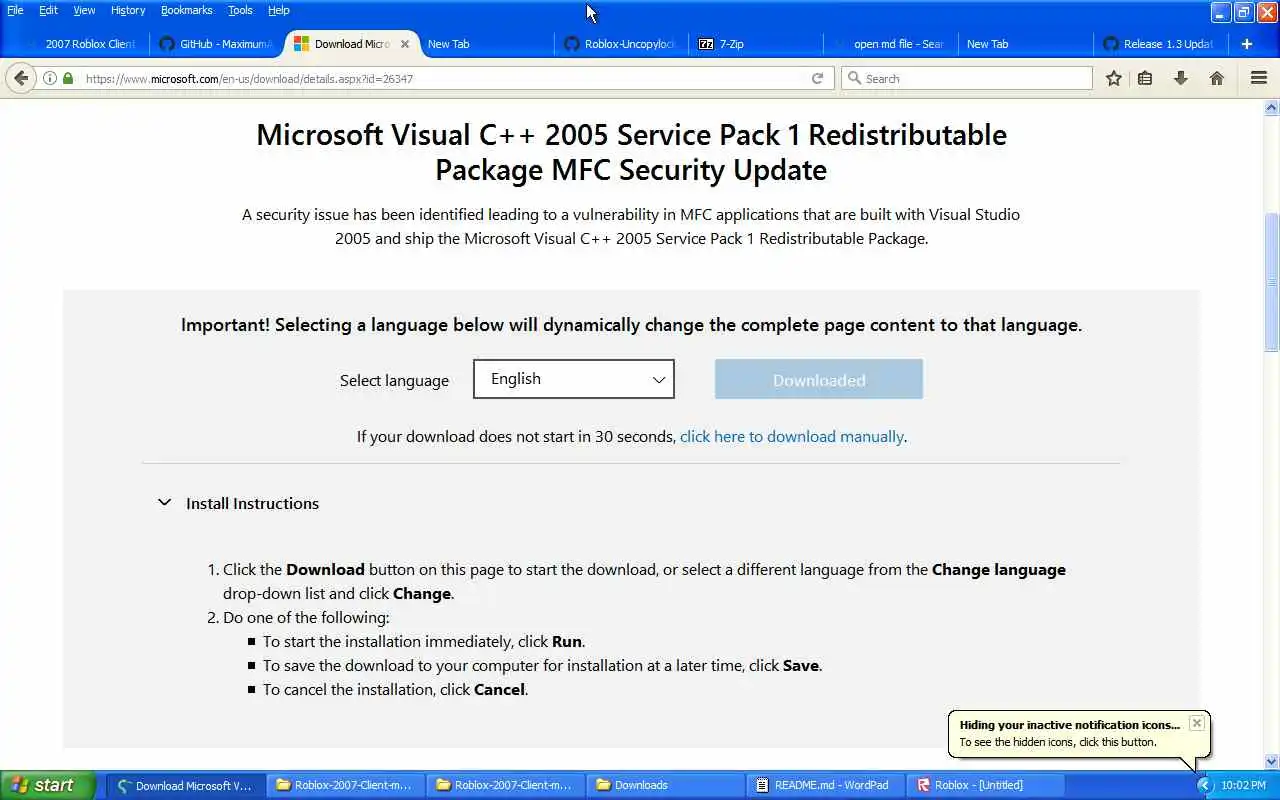Open the Tools menu
The height and width of the screenshot is (800, 1280).
[240, 10]
